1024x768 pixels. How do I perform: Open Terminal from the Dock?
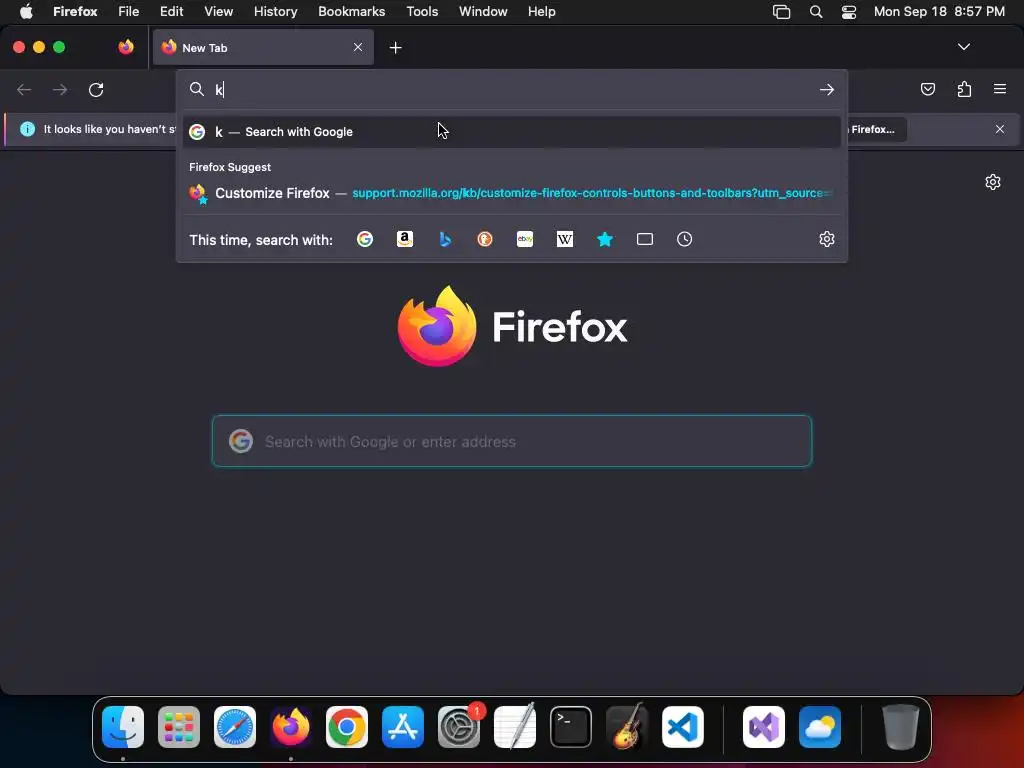pos(571,727)
